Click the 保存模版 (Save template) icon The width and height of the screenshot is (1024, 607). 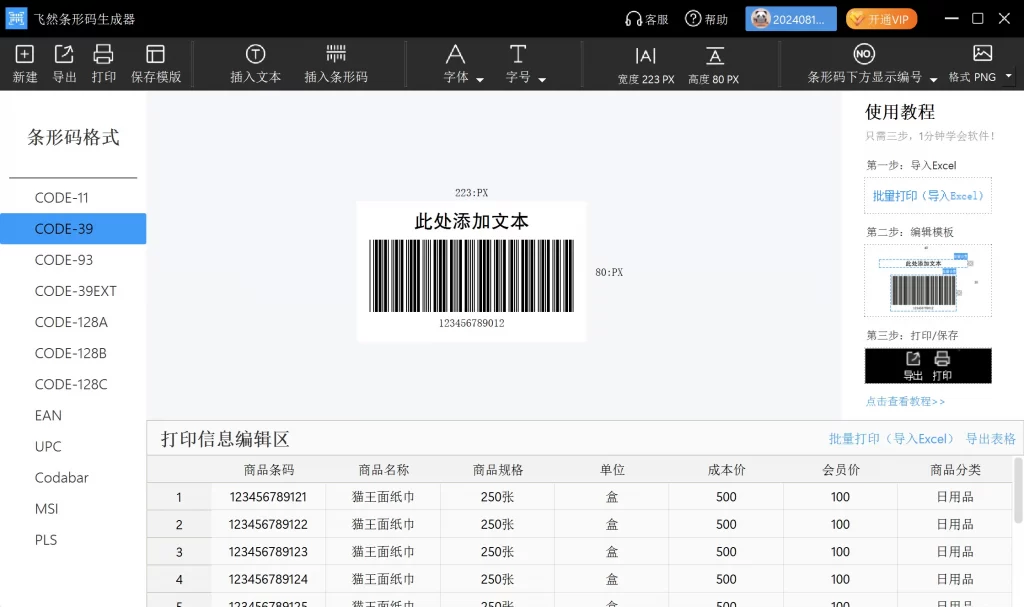[155, 54]
